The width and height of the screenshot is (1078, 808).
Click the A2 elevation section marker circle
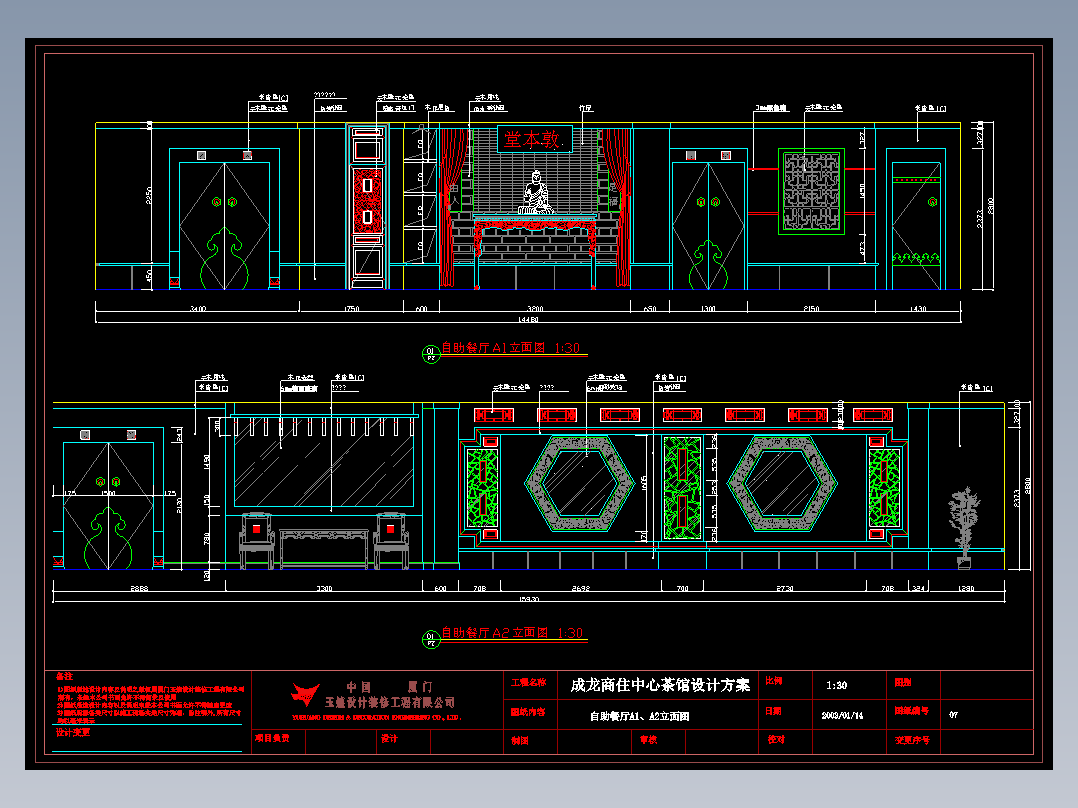pyautogui.click(x=430, y=640)
